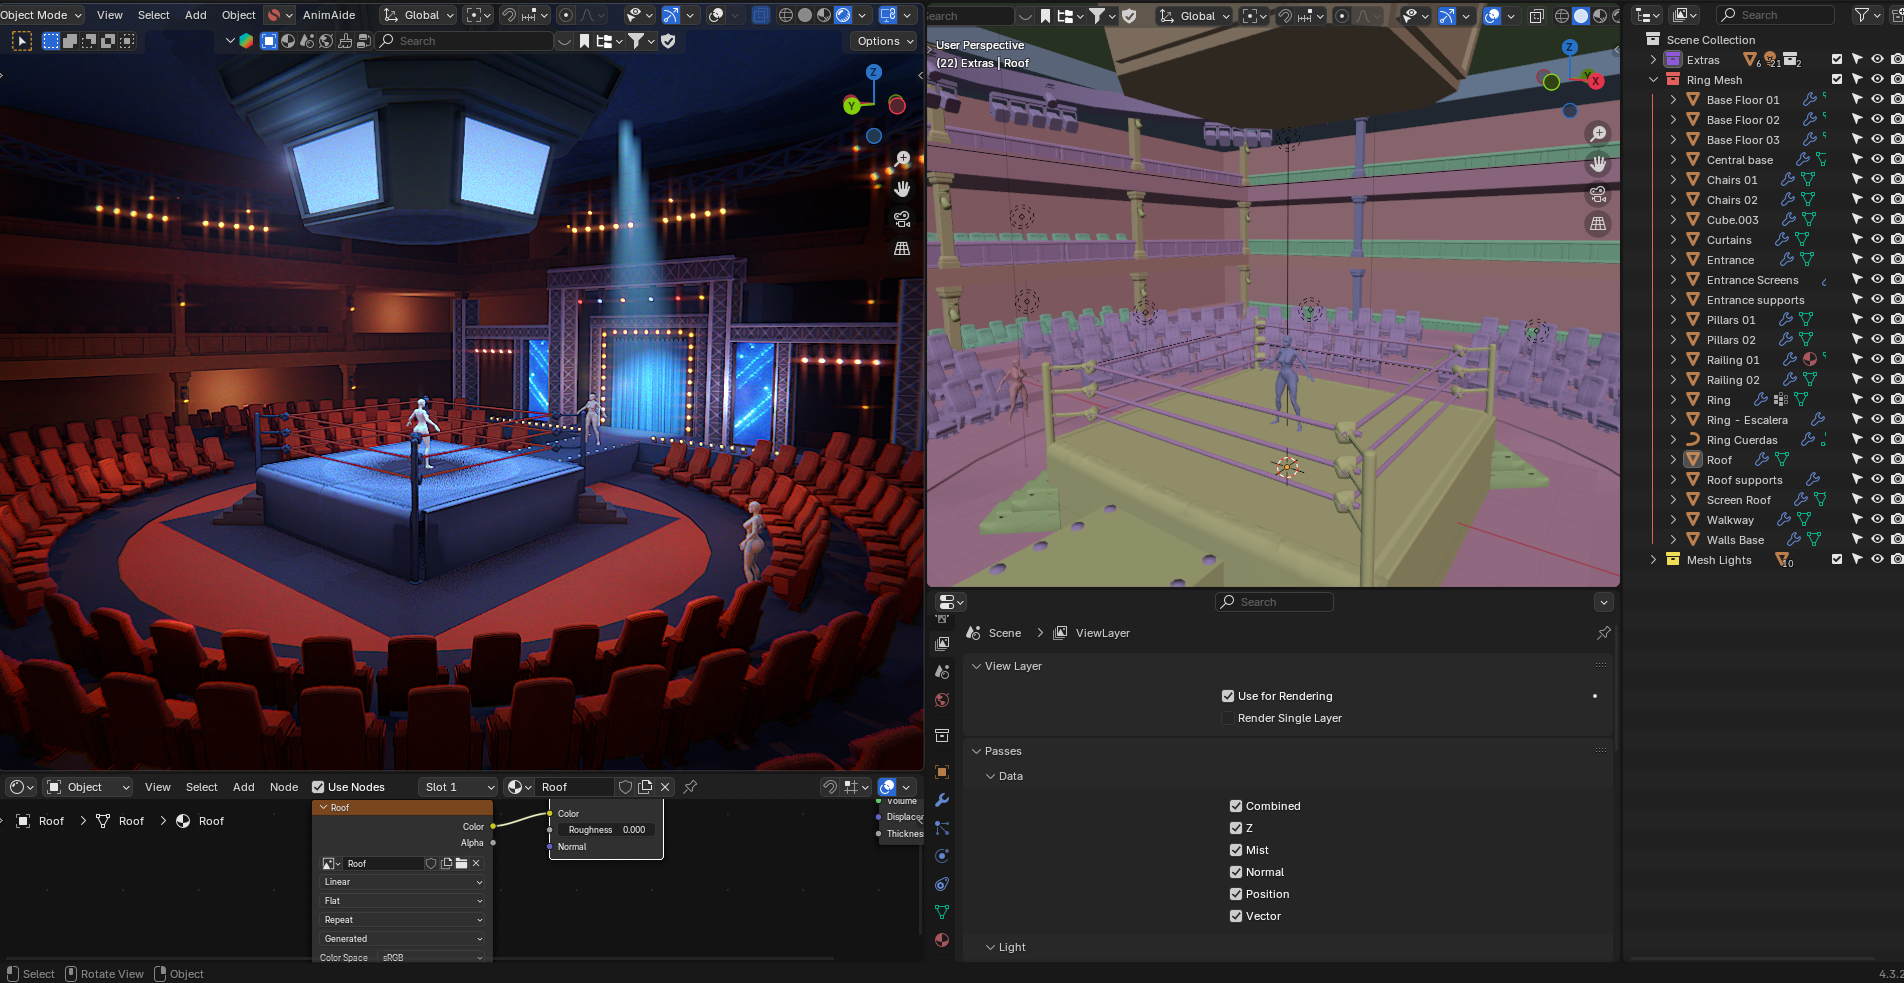Click the pan hand gizmo in left viewport
This screenshot has height=983, width=1904.
tap(902, 189)
